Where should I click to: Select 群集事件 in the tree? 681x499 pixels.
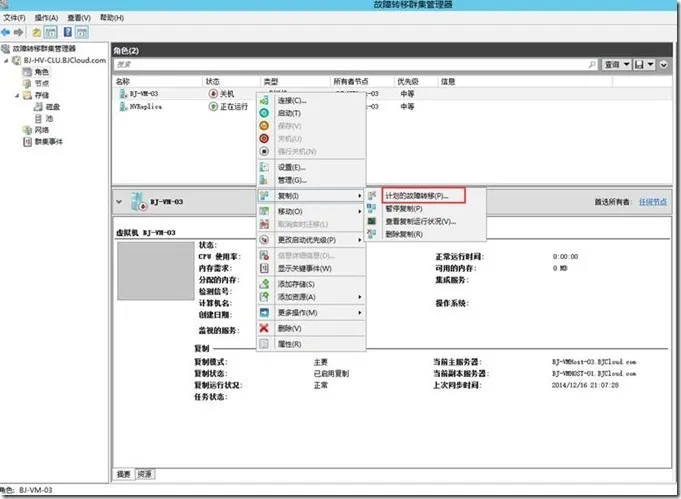click(x=49, y=142)
